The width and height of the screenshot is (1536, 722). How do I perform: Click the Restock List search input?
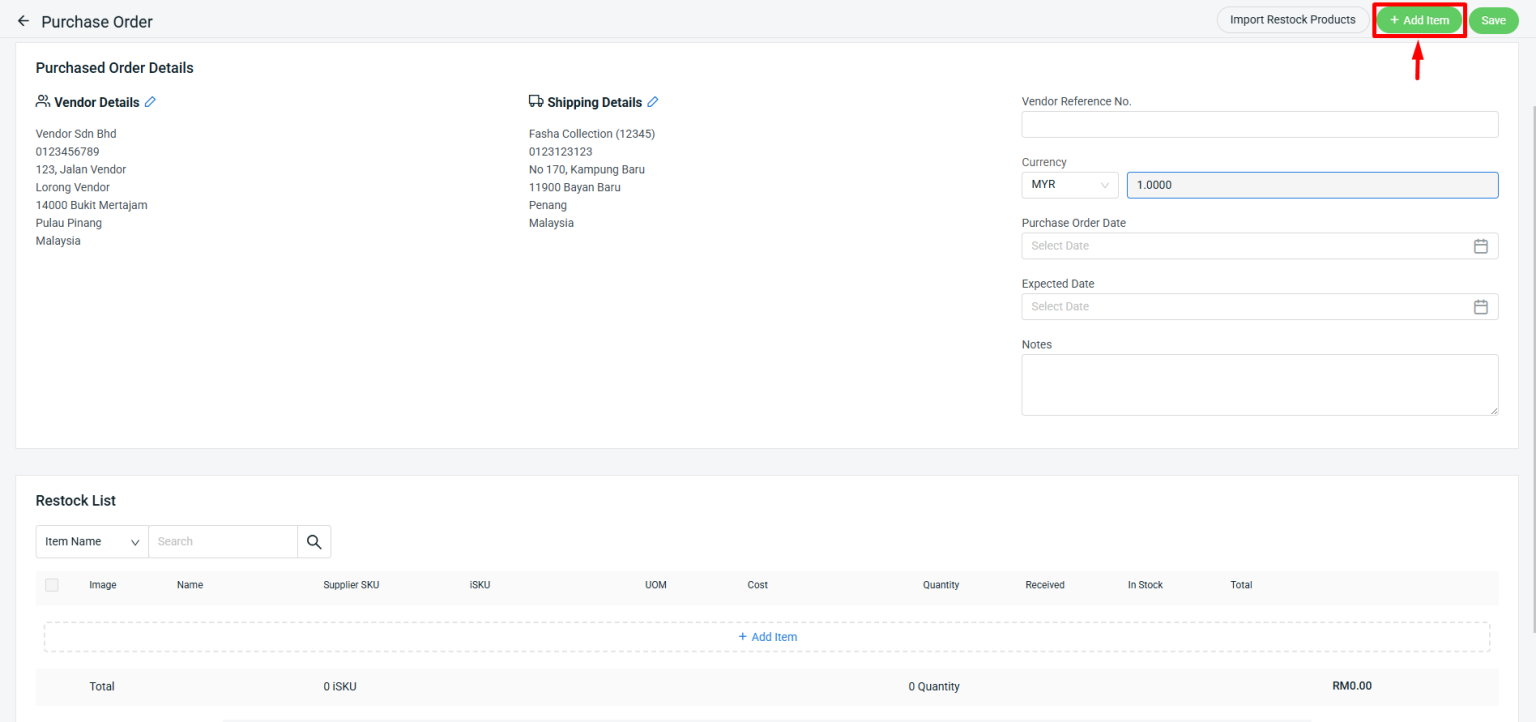click(x=222, y=542)
